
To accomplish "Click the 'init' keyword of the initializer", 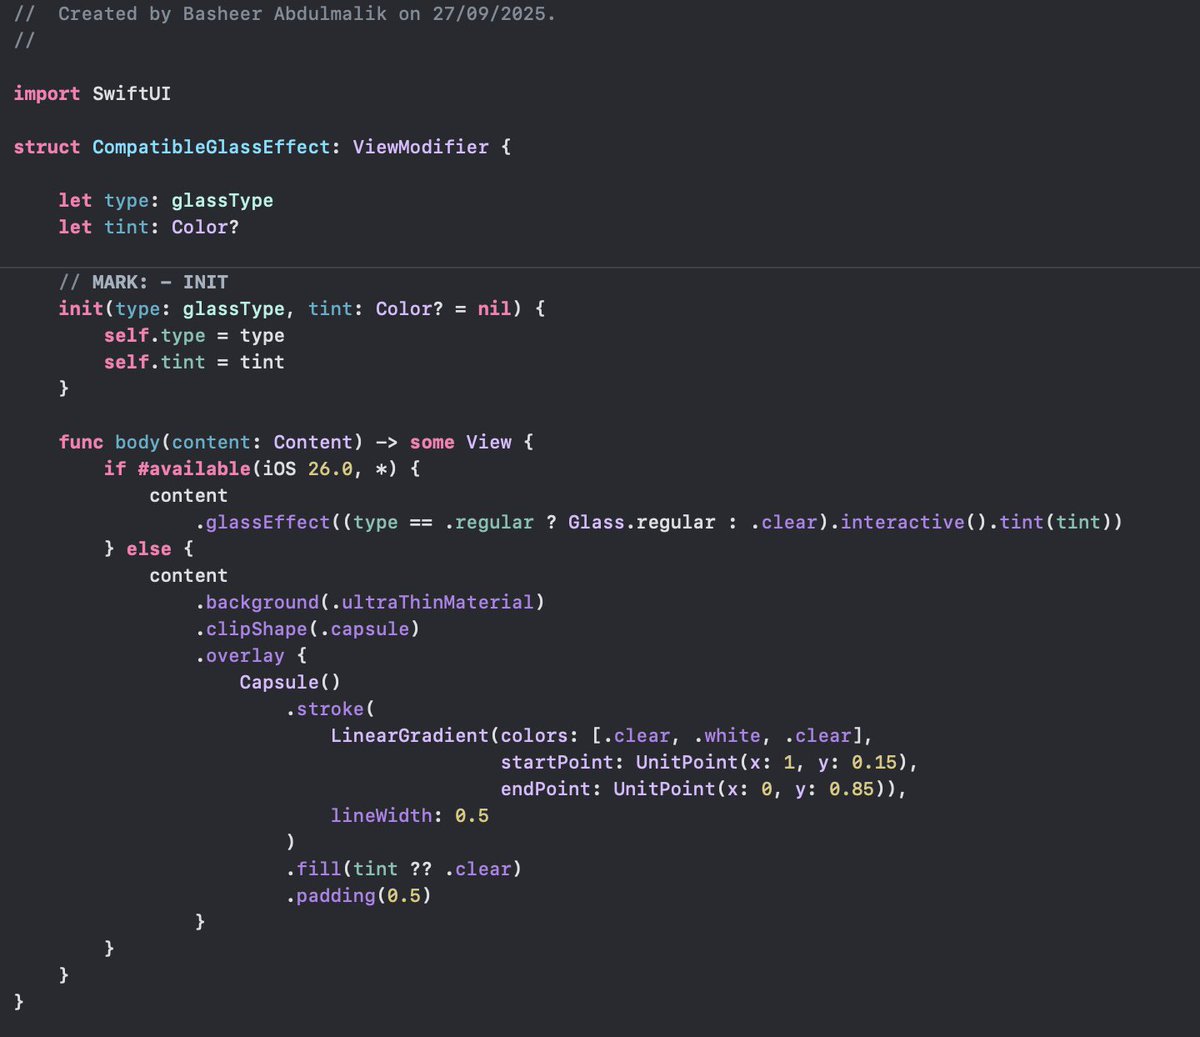I will [x=81, y=308].
